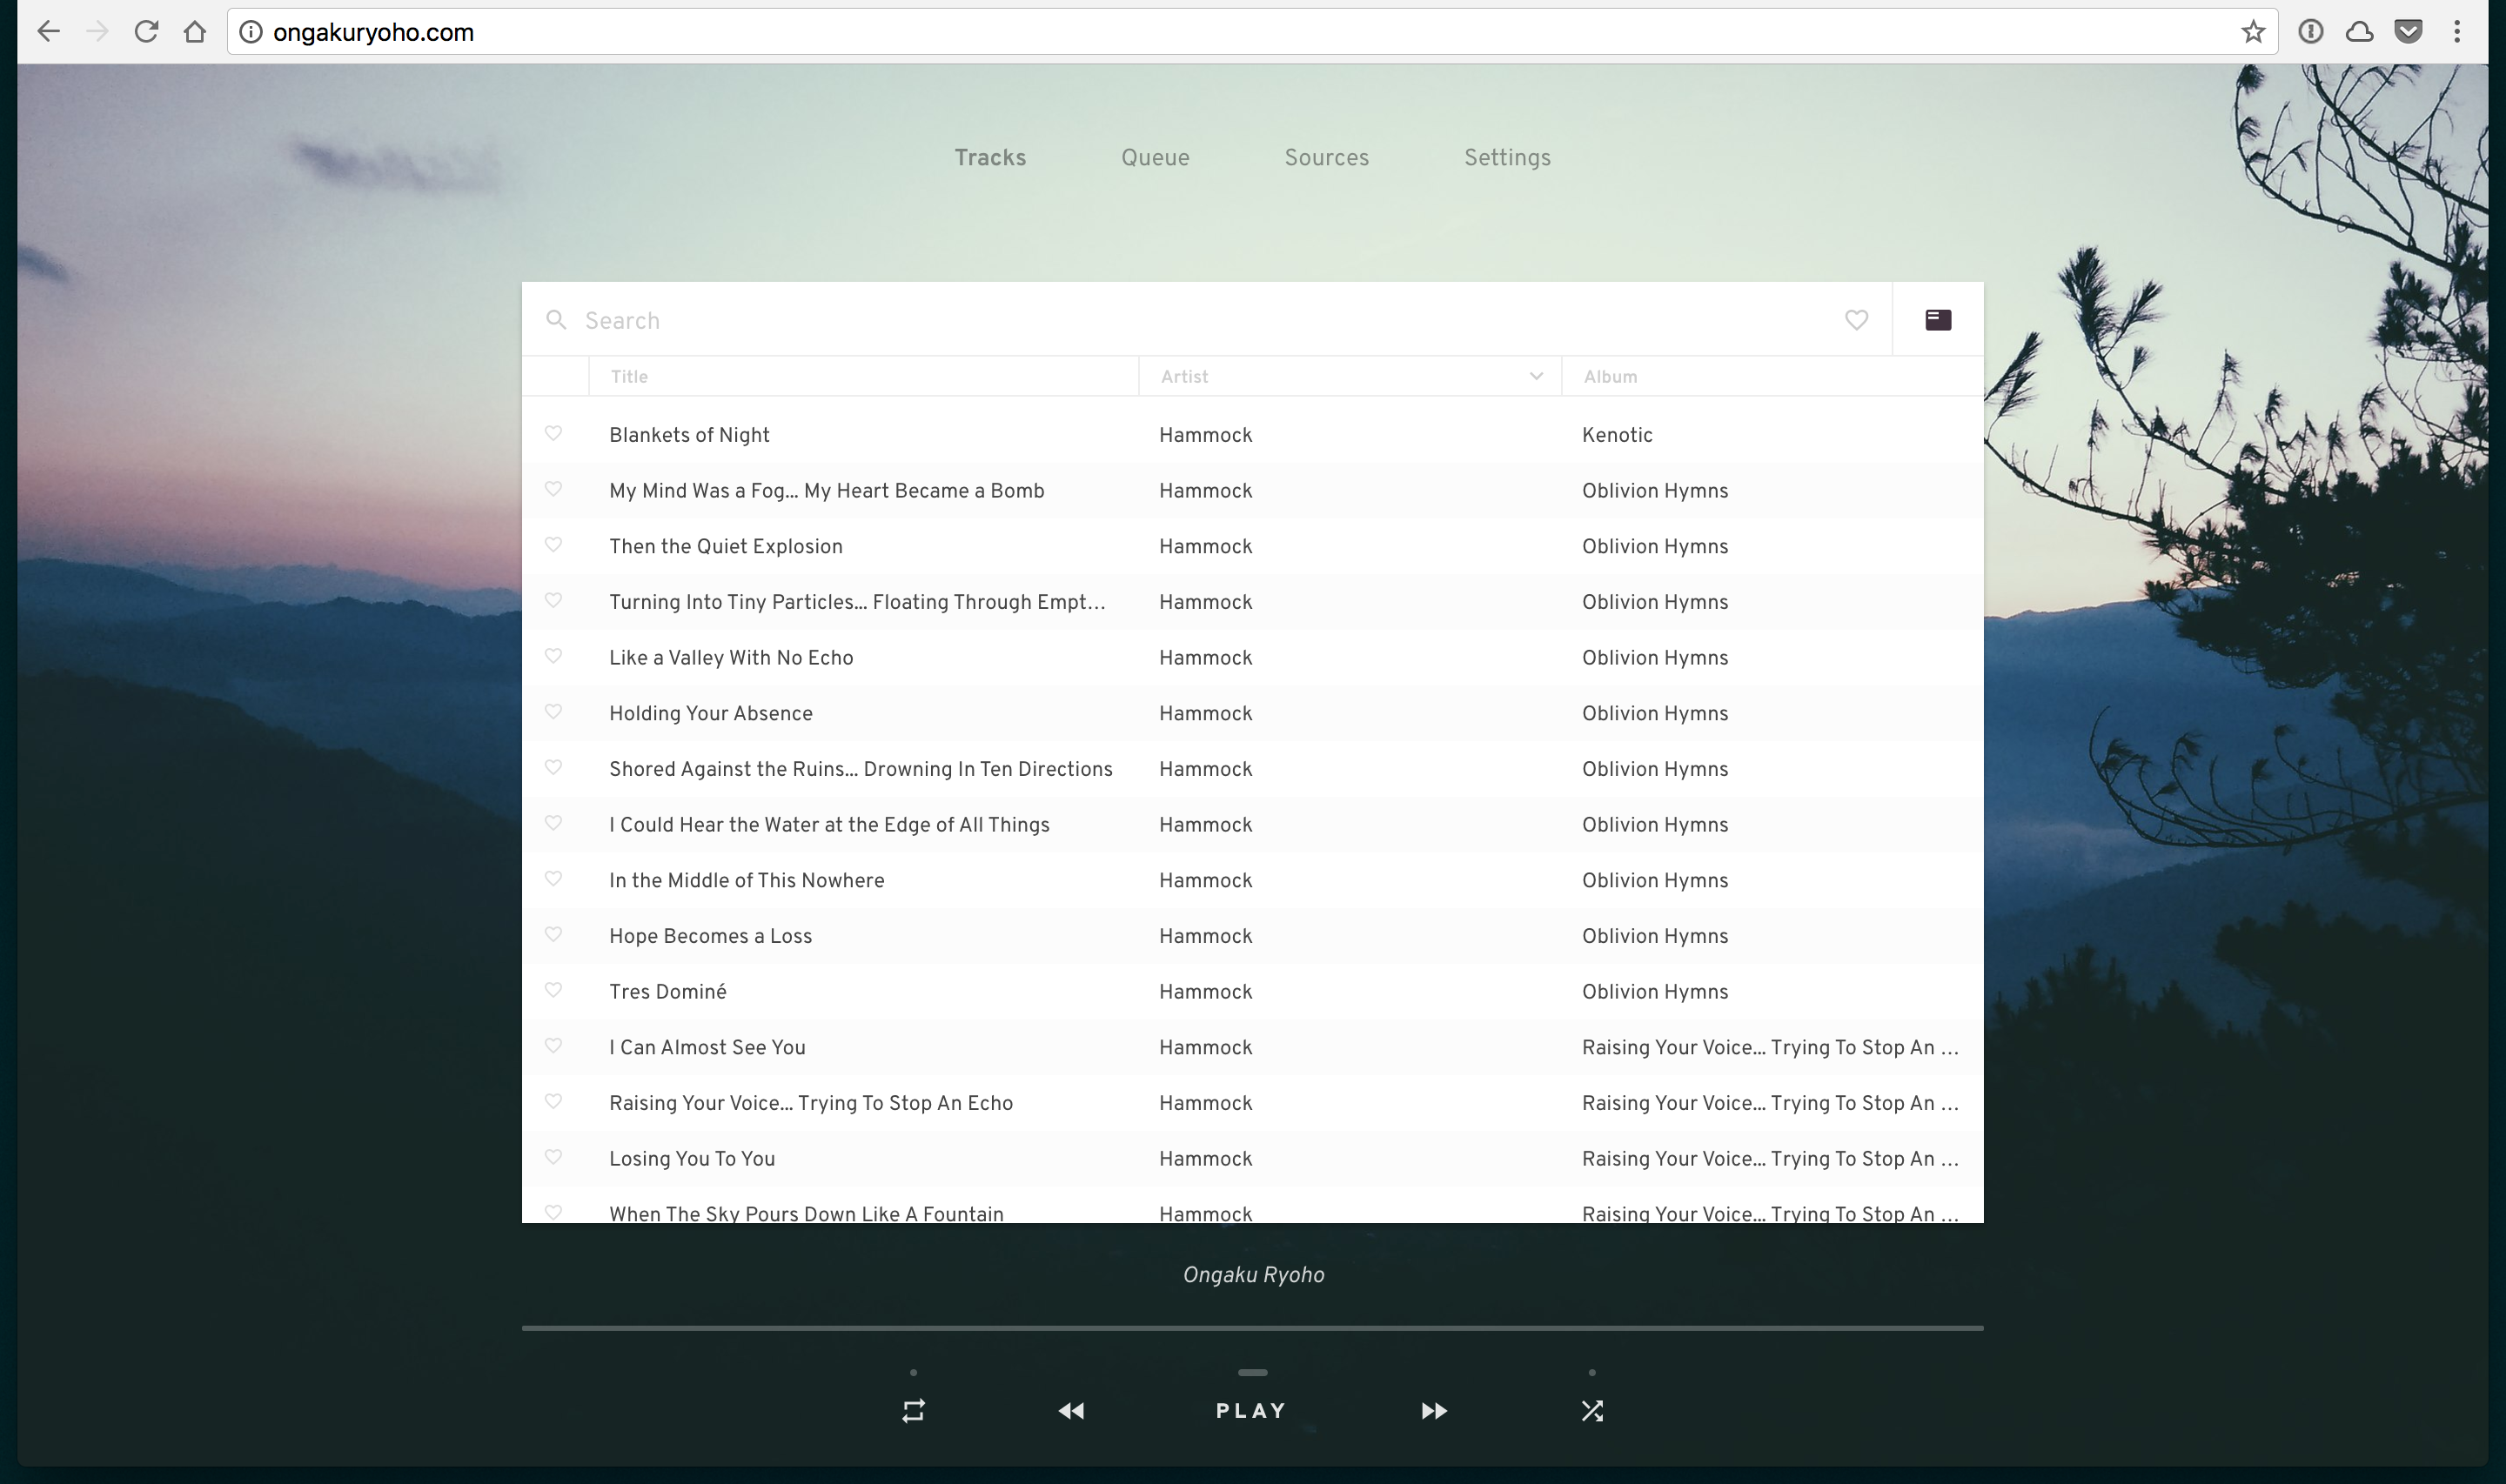Favorite the track Tres Dominé
Viewport: 2506px width, 1484px height.
pyautogui.click(x=556, y=990)
